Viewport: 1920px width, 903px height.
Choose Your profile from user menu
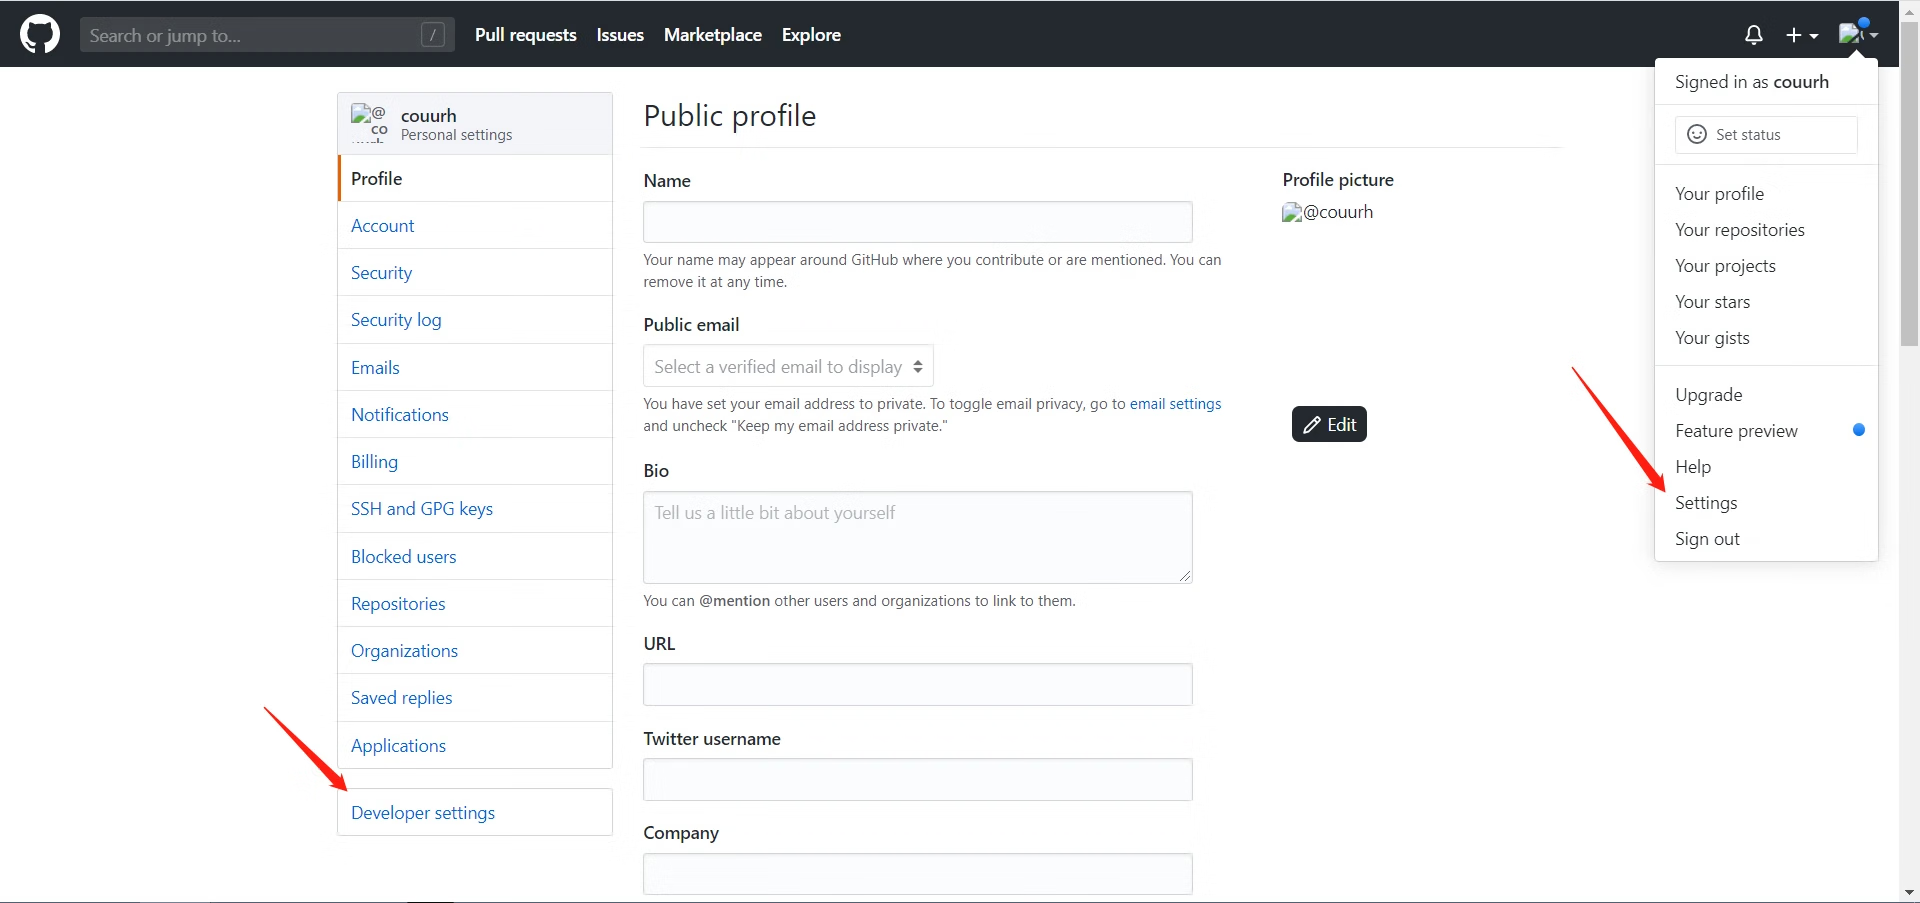[1766, 193]
